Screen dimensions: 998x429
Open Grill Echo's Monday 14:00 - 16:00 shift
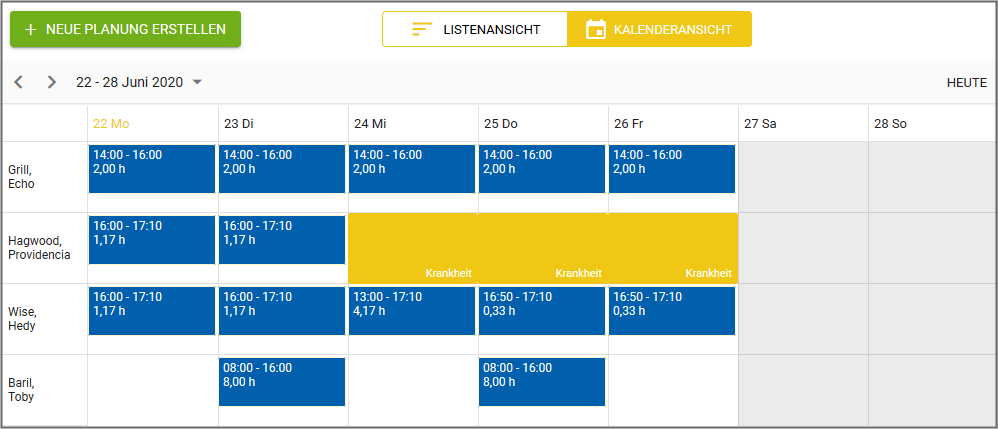(x=152, y=169)
